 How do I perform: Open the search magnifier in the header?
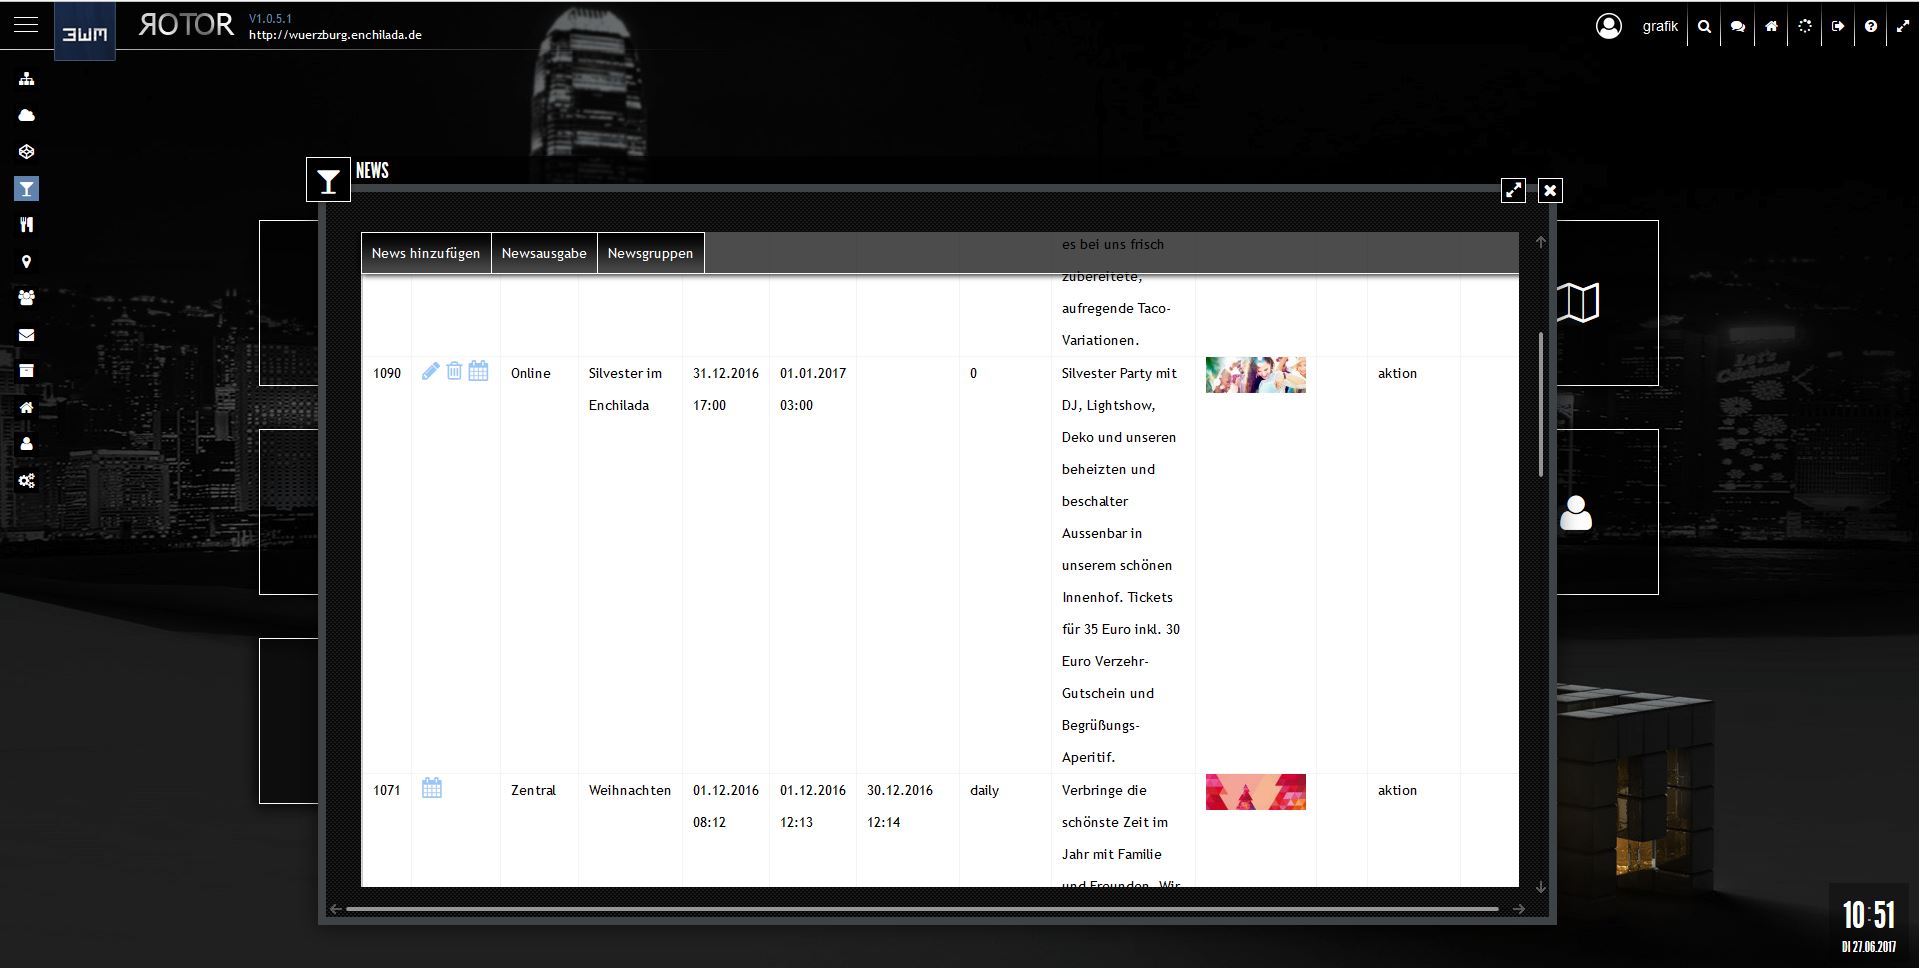(x=1705, y=27)
